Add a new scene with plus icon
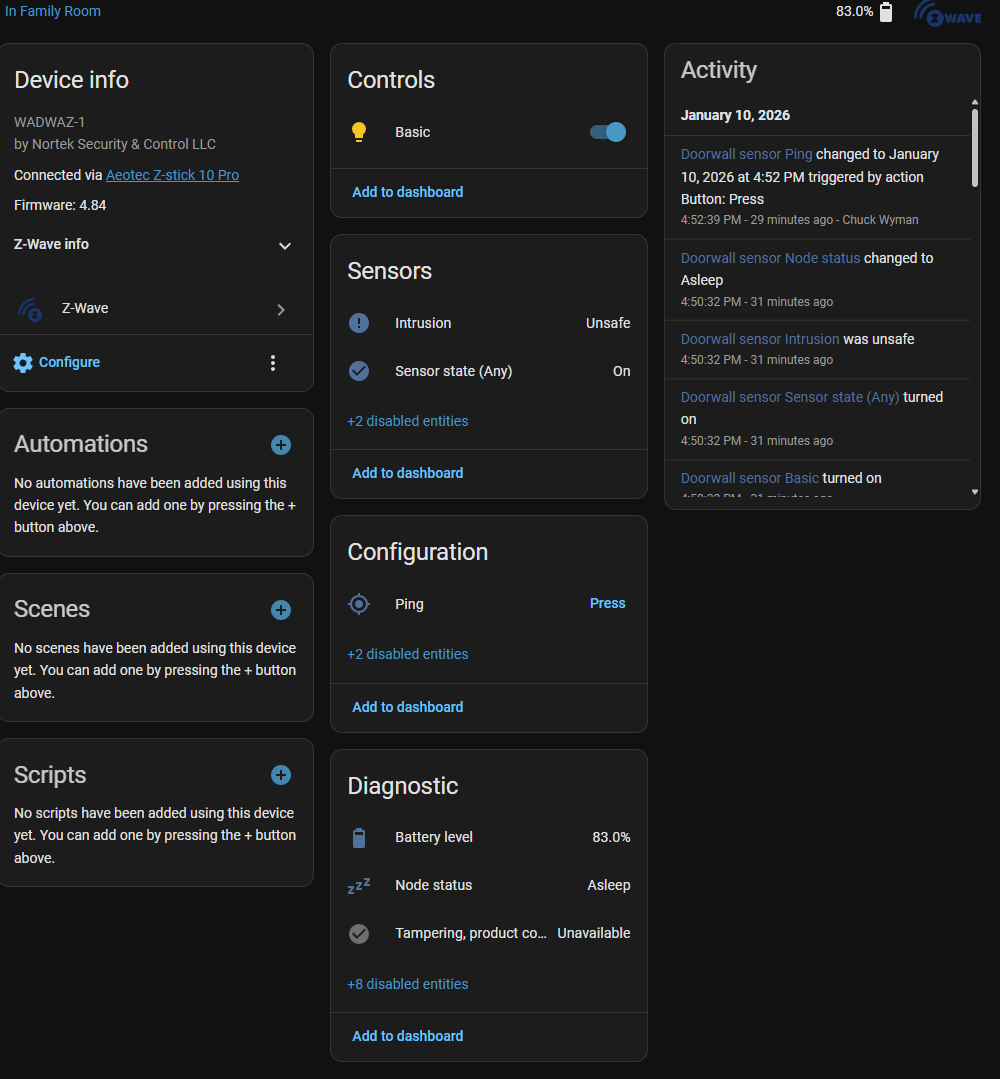Screen dimensions: 1000x1079 (x=281, y=610)
